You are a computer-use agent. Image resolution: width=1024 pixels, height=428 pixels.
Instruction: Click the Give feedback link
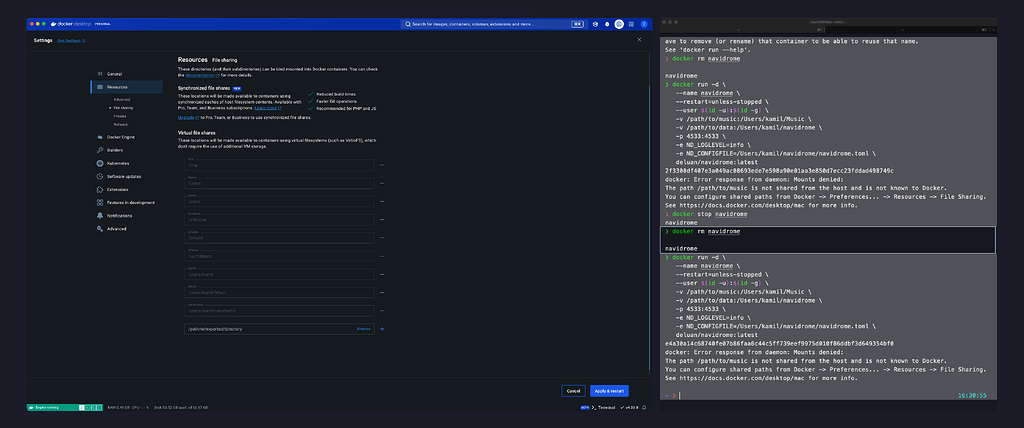(71, 41)
